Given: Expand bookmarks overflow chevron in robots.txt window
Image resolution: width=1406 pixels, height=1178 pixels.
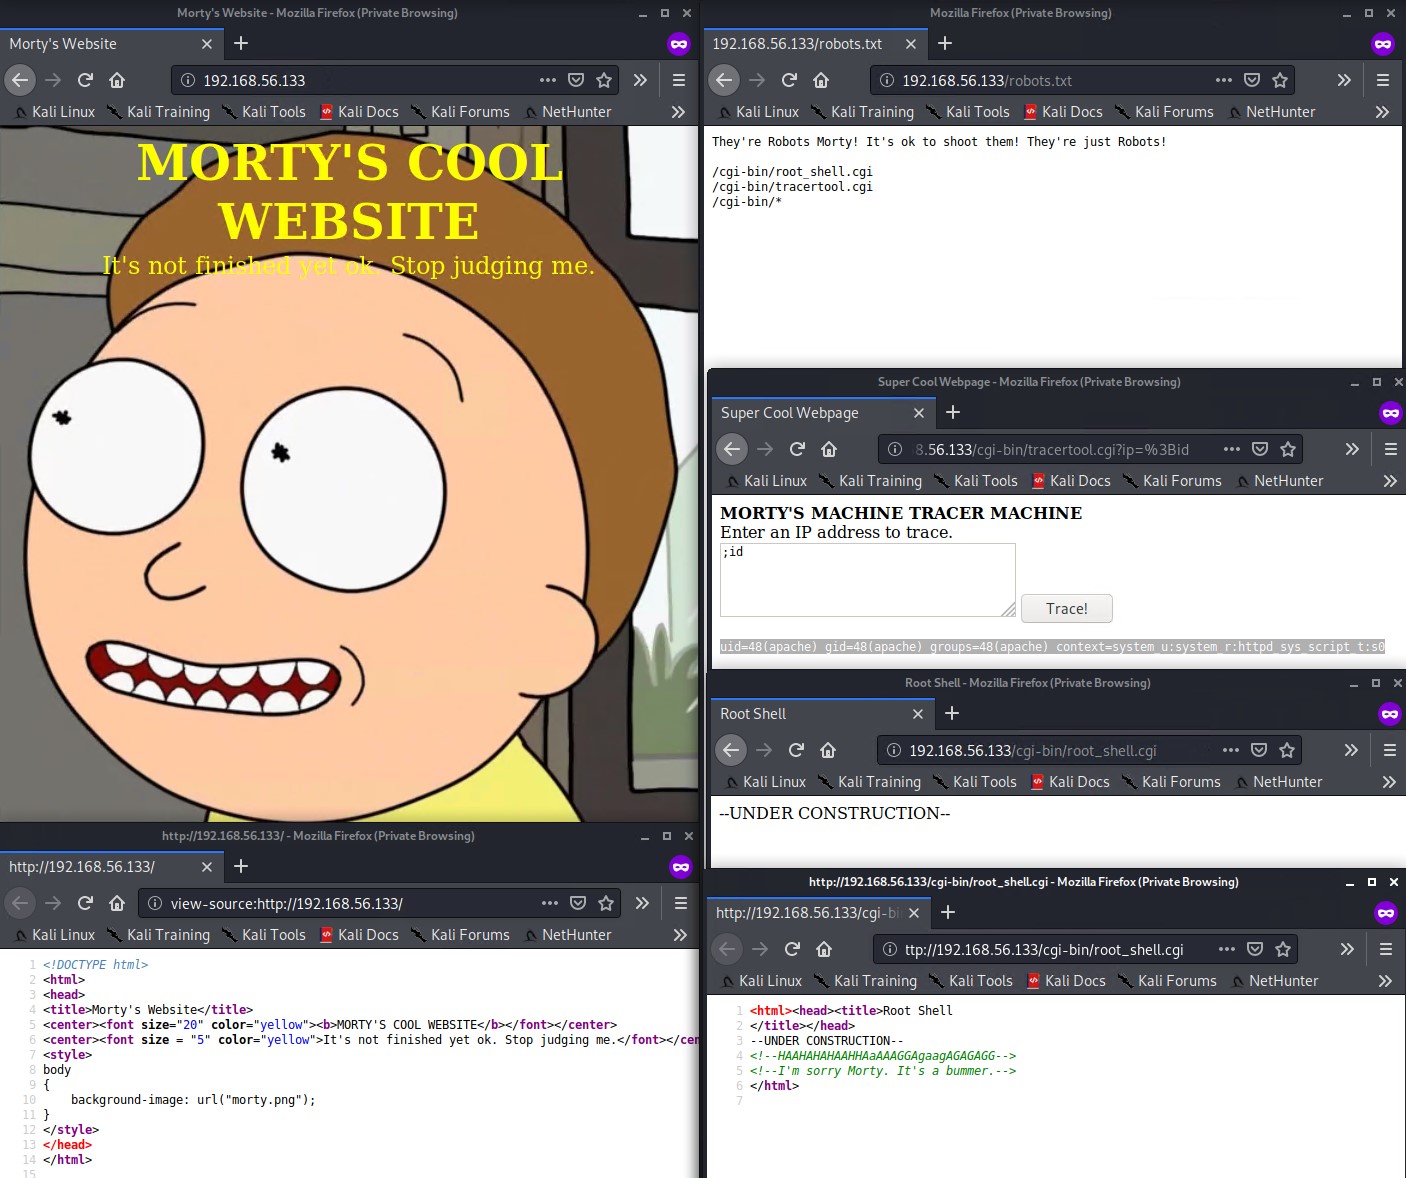Looking at the screenshot, I should click(1382, 112).
